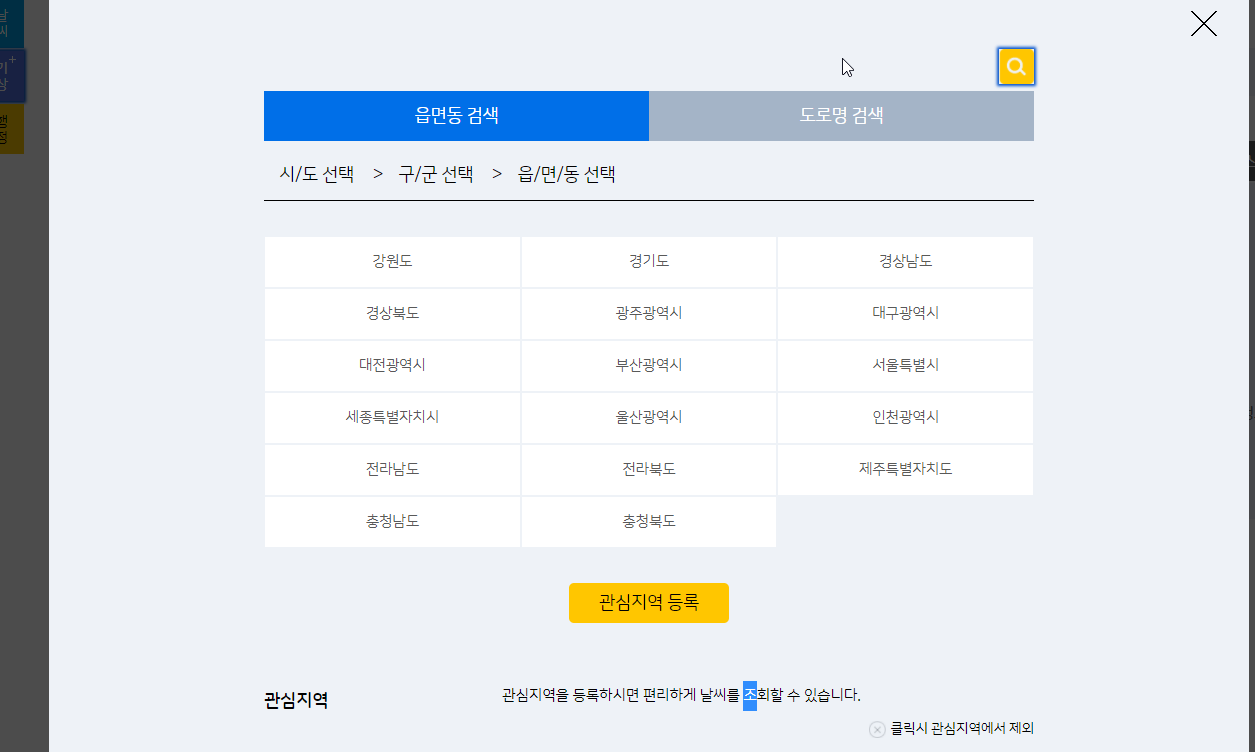This screenshot has height=752, width=1255.
Task: Pick 대구광역시 in the region grid
Action: click(x=905, y=314)
